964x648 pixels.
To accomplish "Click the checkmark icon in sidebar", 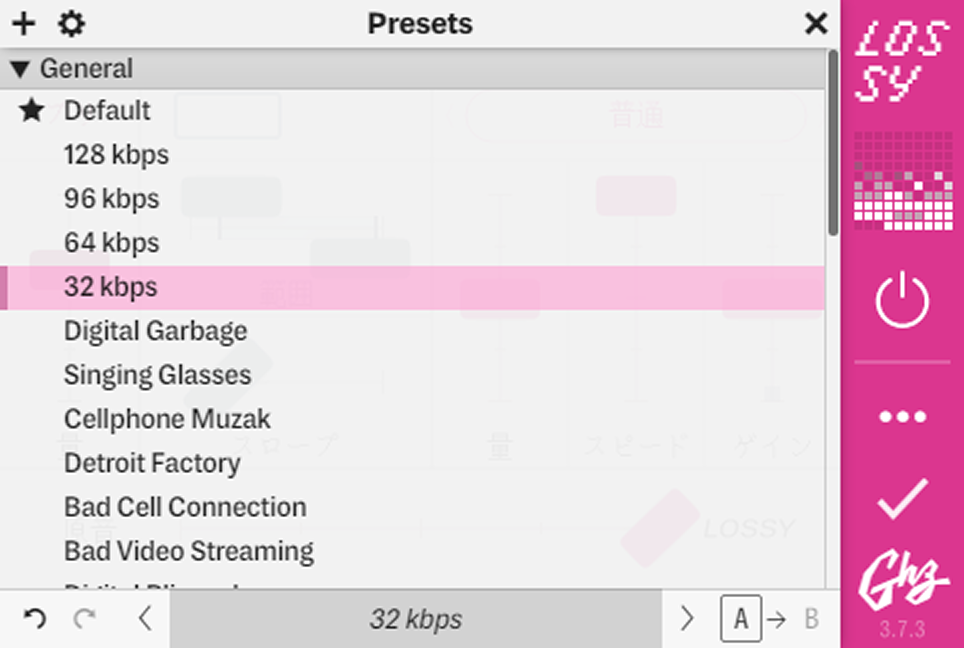I will (902, 499).
